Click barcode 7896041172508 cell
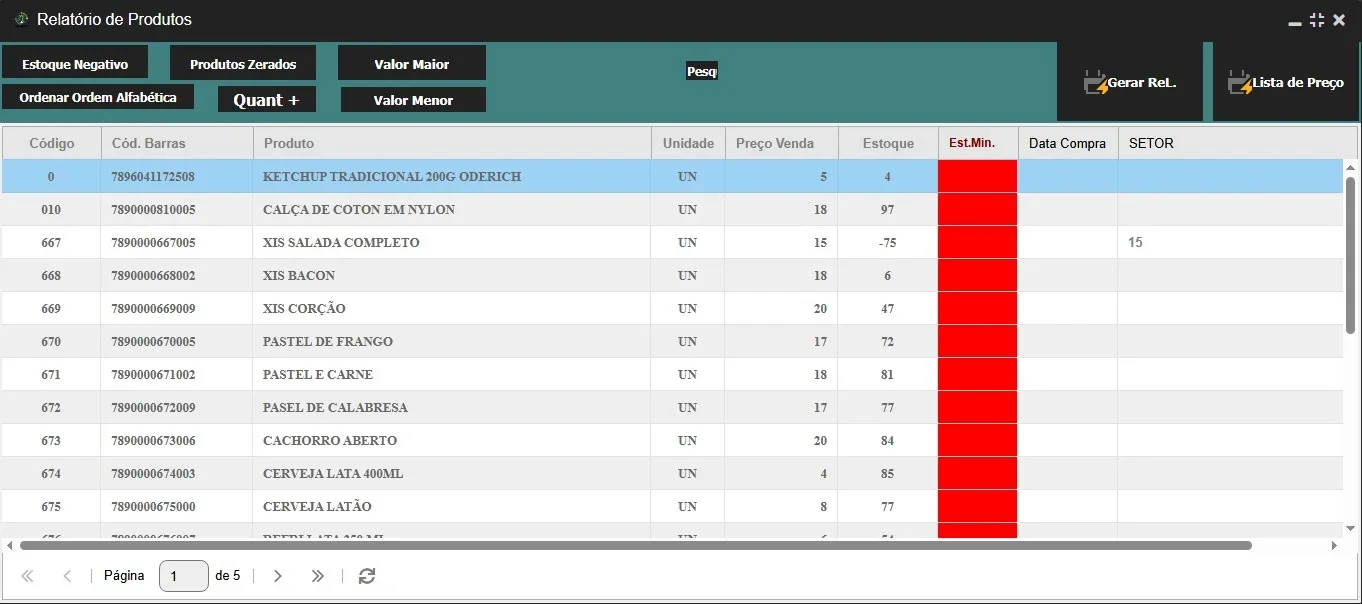The height and width of the screenshot is (604, 1362). 177,176
